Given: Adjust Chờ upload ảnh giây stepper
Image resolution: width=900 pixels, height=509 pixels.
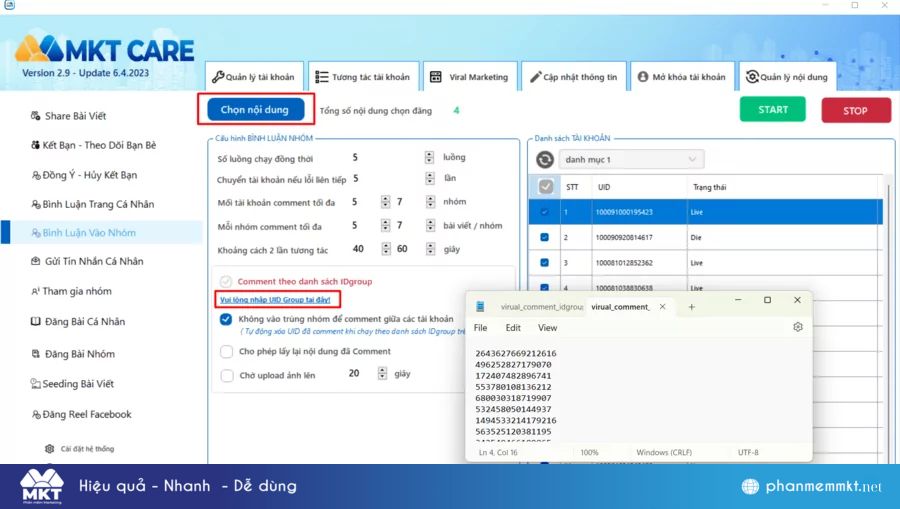Looking at the screenshot, I should point(382,374).
